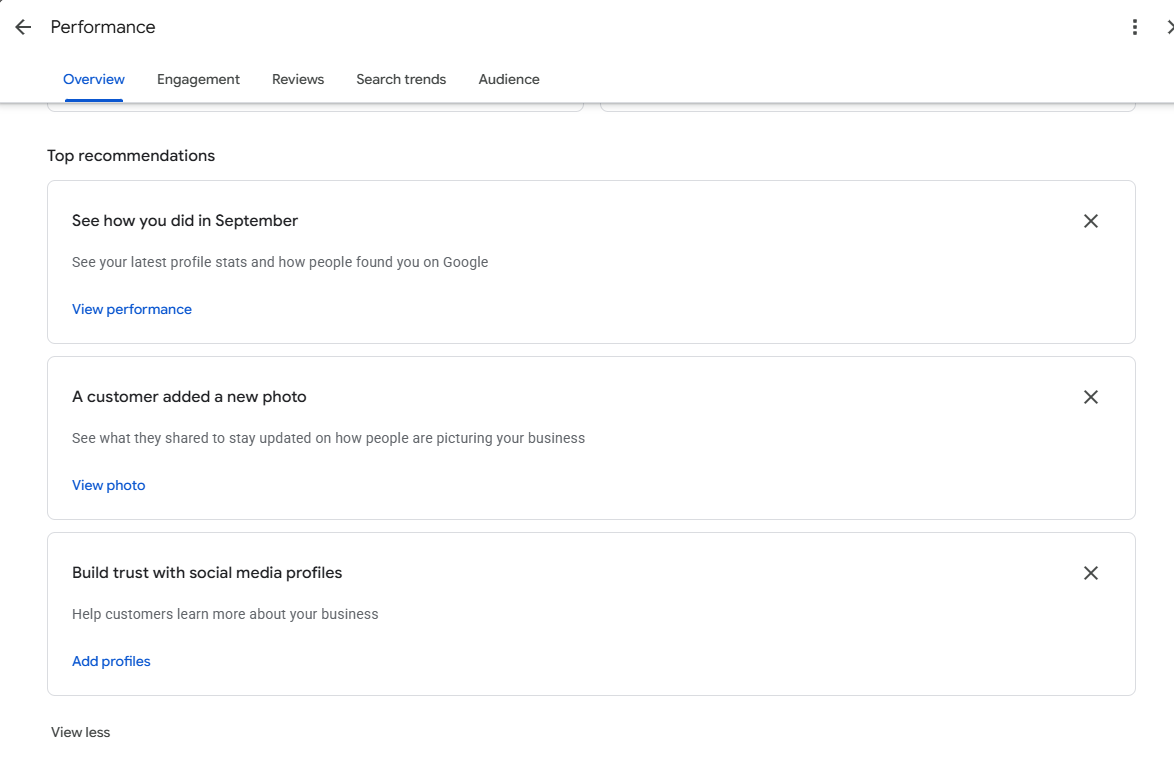Switch to the Engagement tab
The width and height of the screenshot is (1174, 767).
(198, 79)
